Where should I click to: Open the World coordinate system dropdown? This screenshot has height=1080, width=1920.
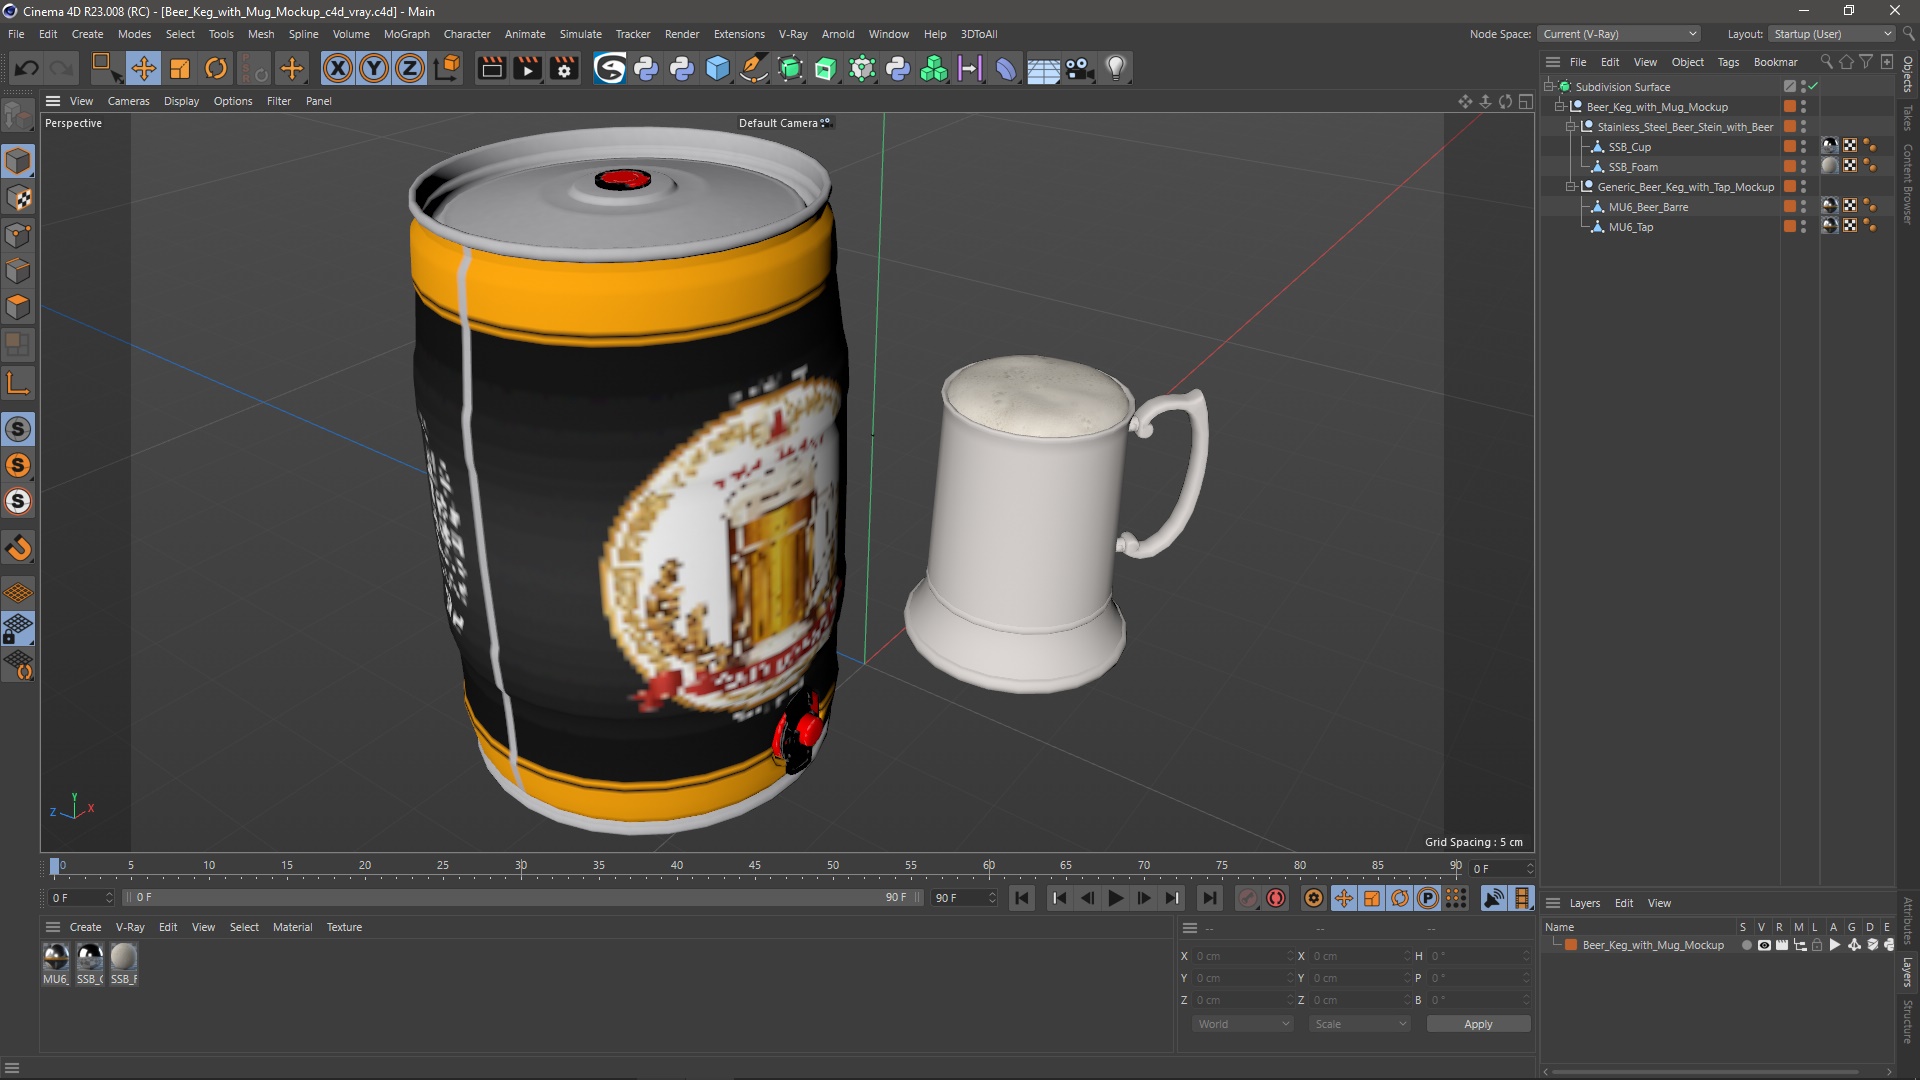[x=1243, y=1024]
